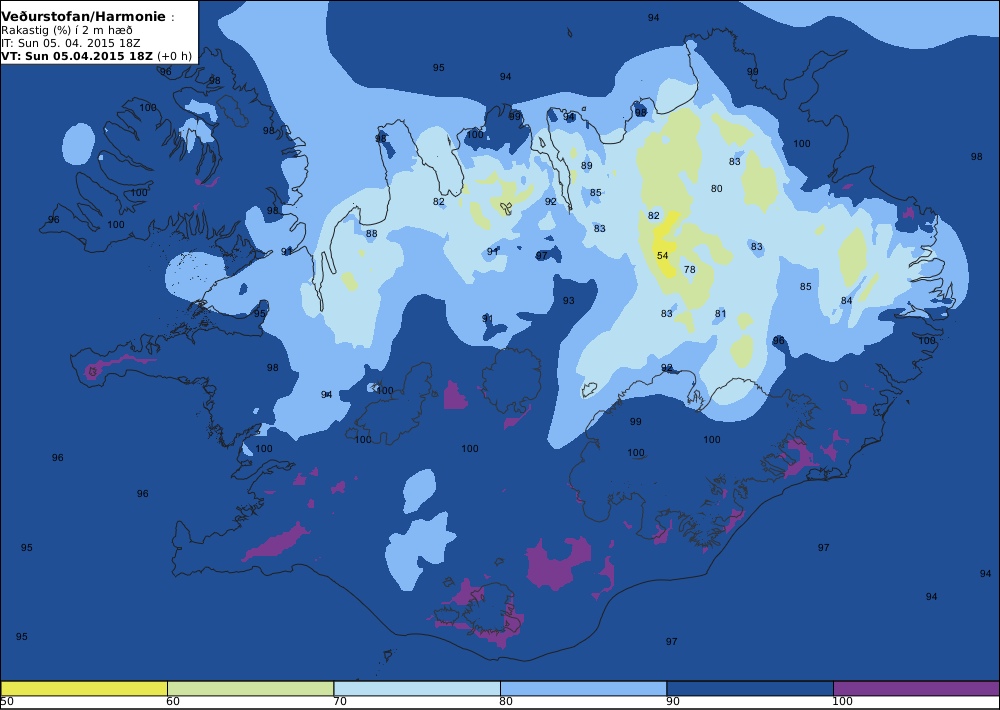Click the '78' humidity value on the map
This screenshot has height=710, width=1000.
tap(689, 270)
